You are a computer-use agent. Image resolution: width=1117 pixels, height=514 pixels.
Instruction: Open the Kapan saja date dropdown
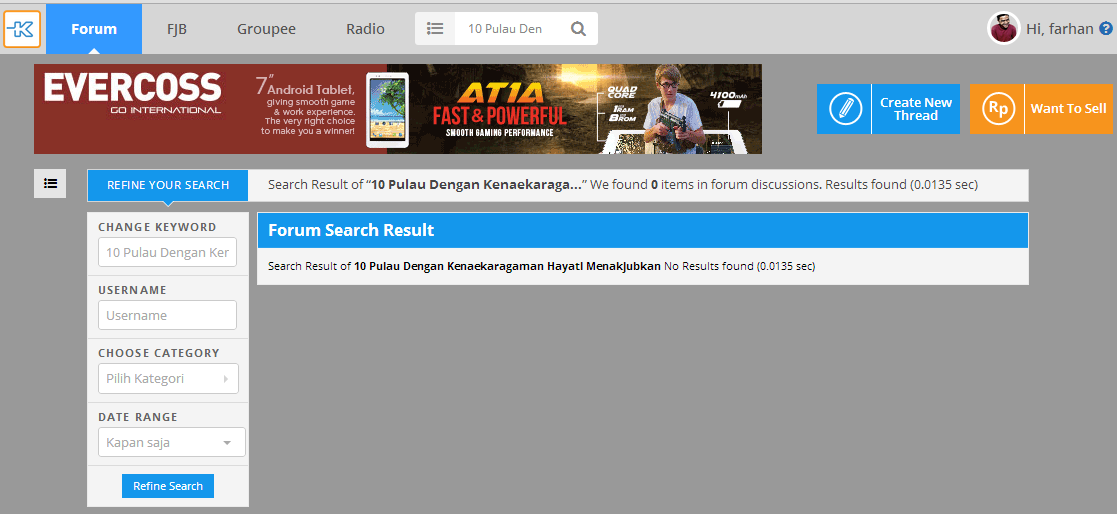pyautogui.click(x=172, y=442)
